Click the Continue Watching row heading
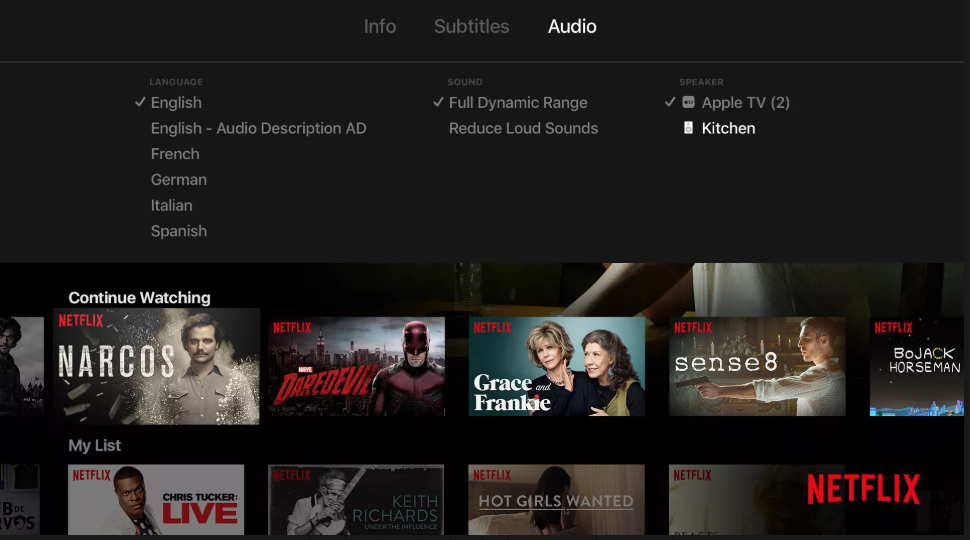Viewport: 970px width, 540px height. pyautogui.click(x=139, y=298)
